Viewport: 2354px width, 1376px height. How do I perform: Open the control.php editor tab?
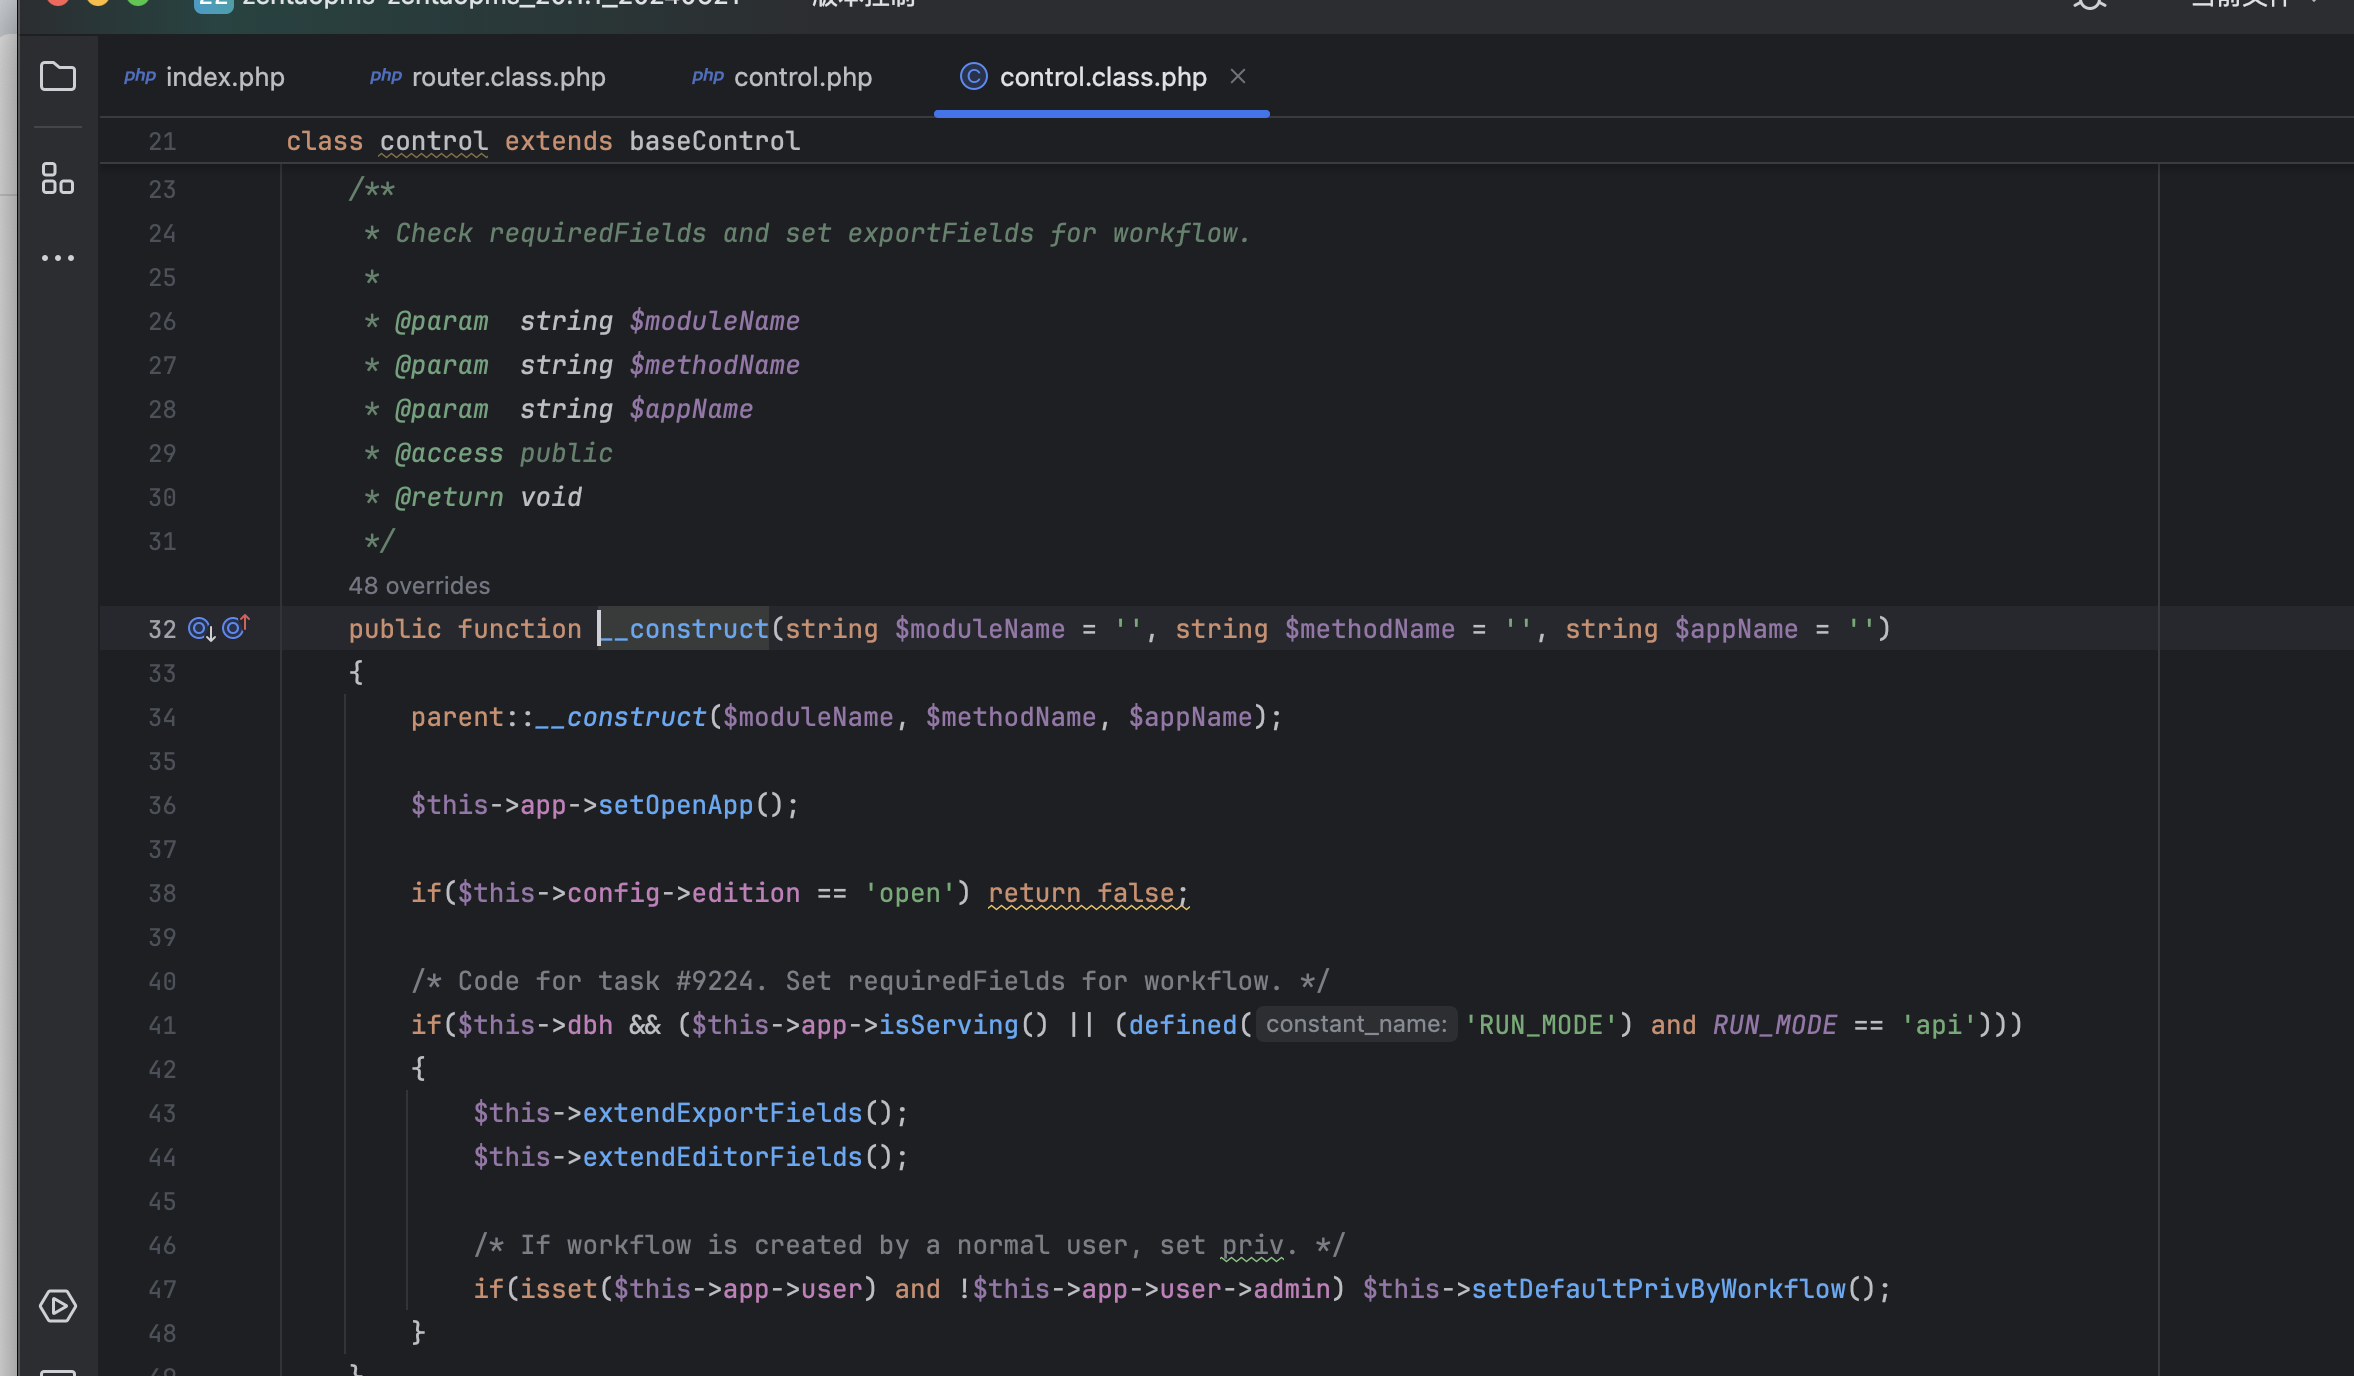pos(802,77)
